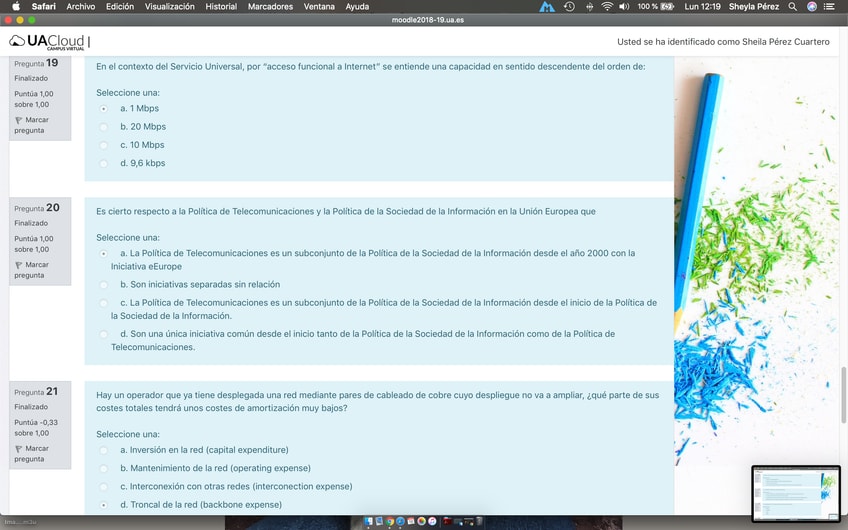Viewport: 848px width, 530px height.
Task: Open the Edición menu
Action: [120, 6]
